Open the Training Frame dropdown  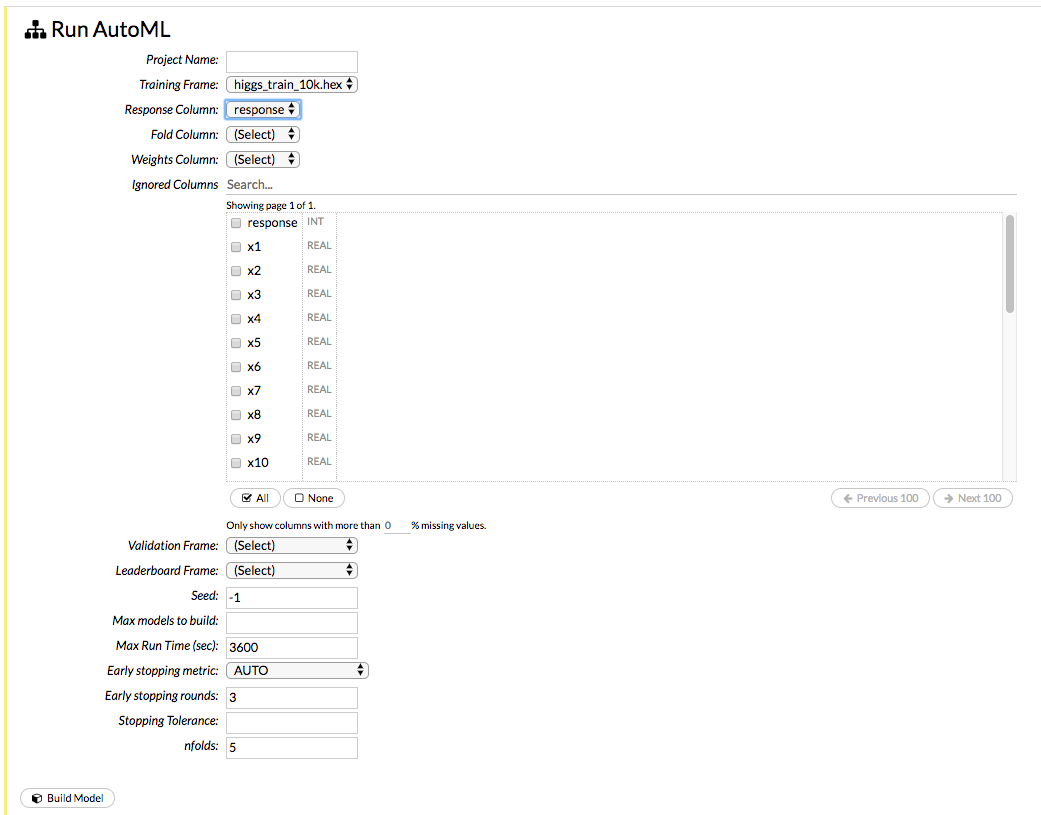(x=291, y=84)
